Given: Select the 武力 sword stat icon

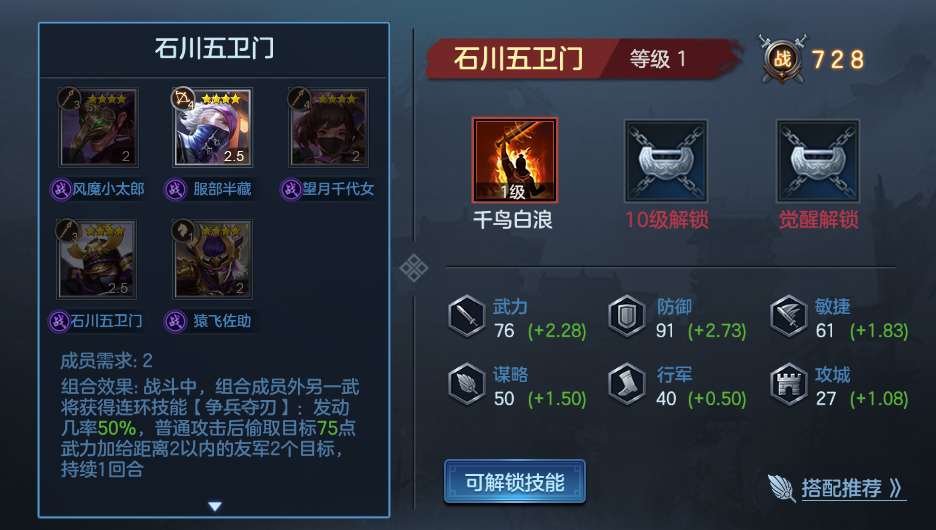Looking at the screenshot, I should [x=466, y=316].
